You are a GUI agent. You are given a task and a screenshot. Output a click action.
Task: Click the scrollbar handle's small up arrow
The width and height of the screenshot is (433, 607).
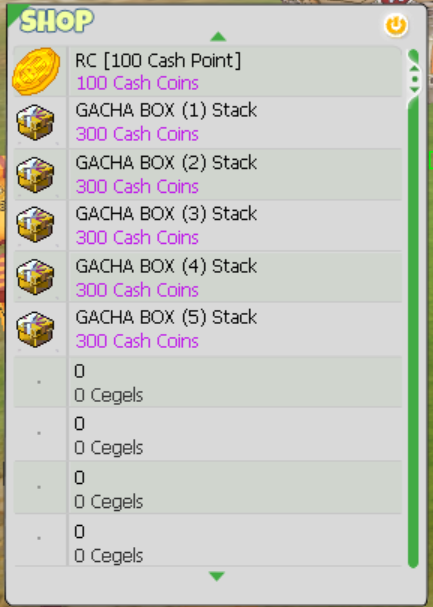point(414,69)
